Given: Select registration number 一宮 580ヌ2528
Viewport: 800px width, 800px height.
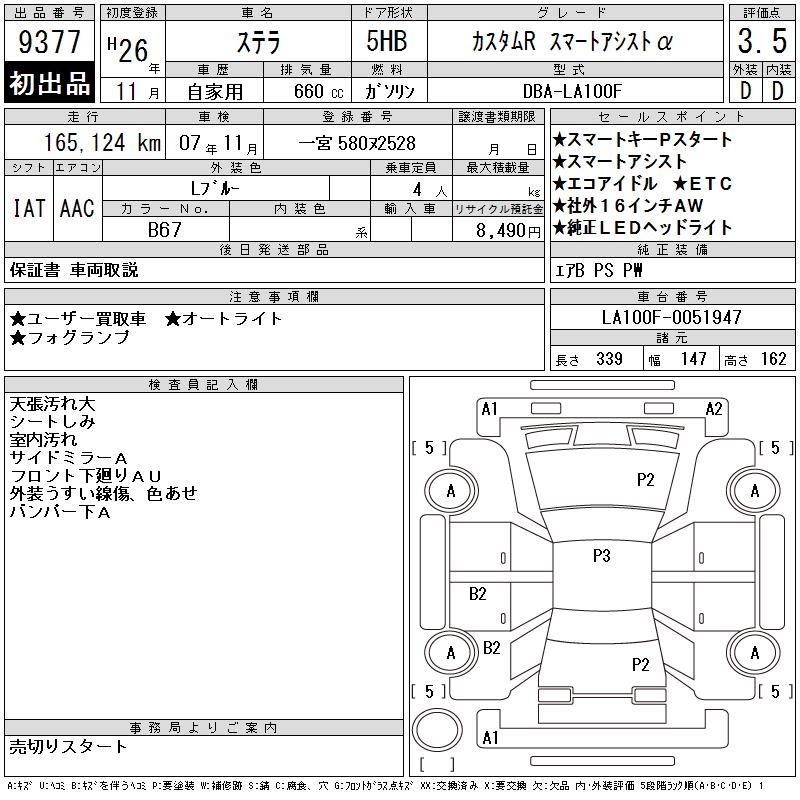Looking at the screenshot, I should coord(357,143).
